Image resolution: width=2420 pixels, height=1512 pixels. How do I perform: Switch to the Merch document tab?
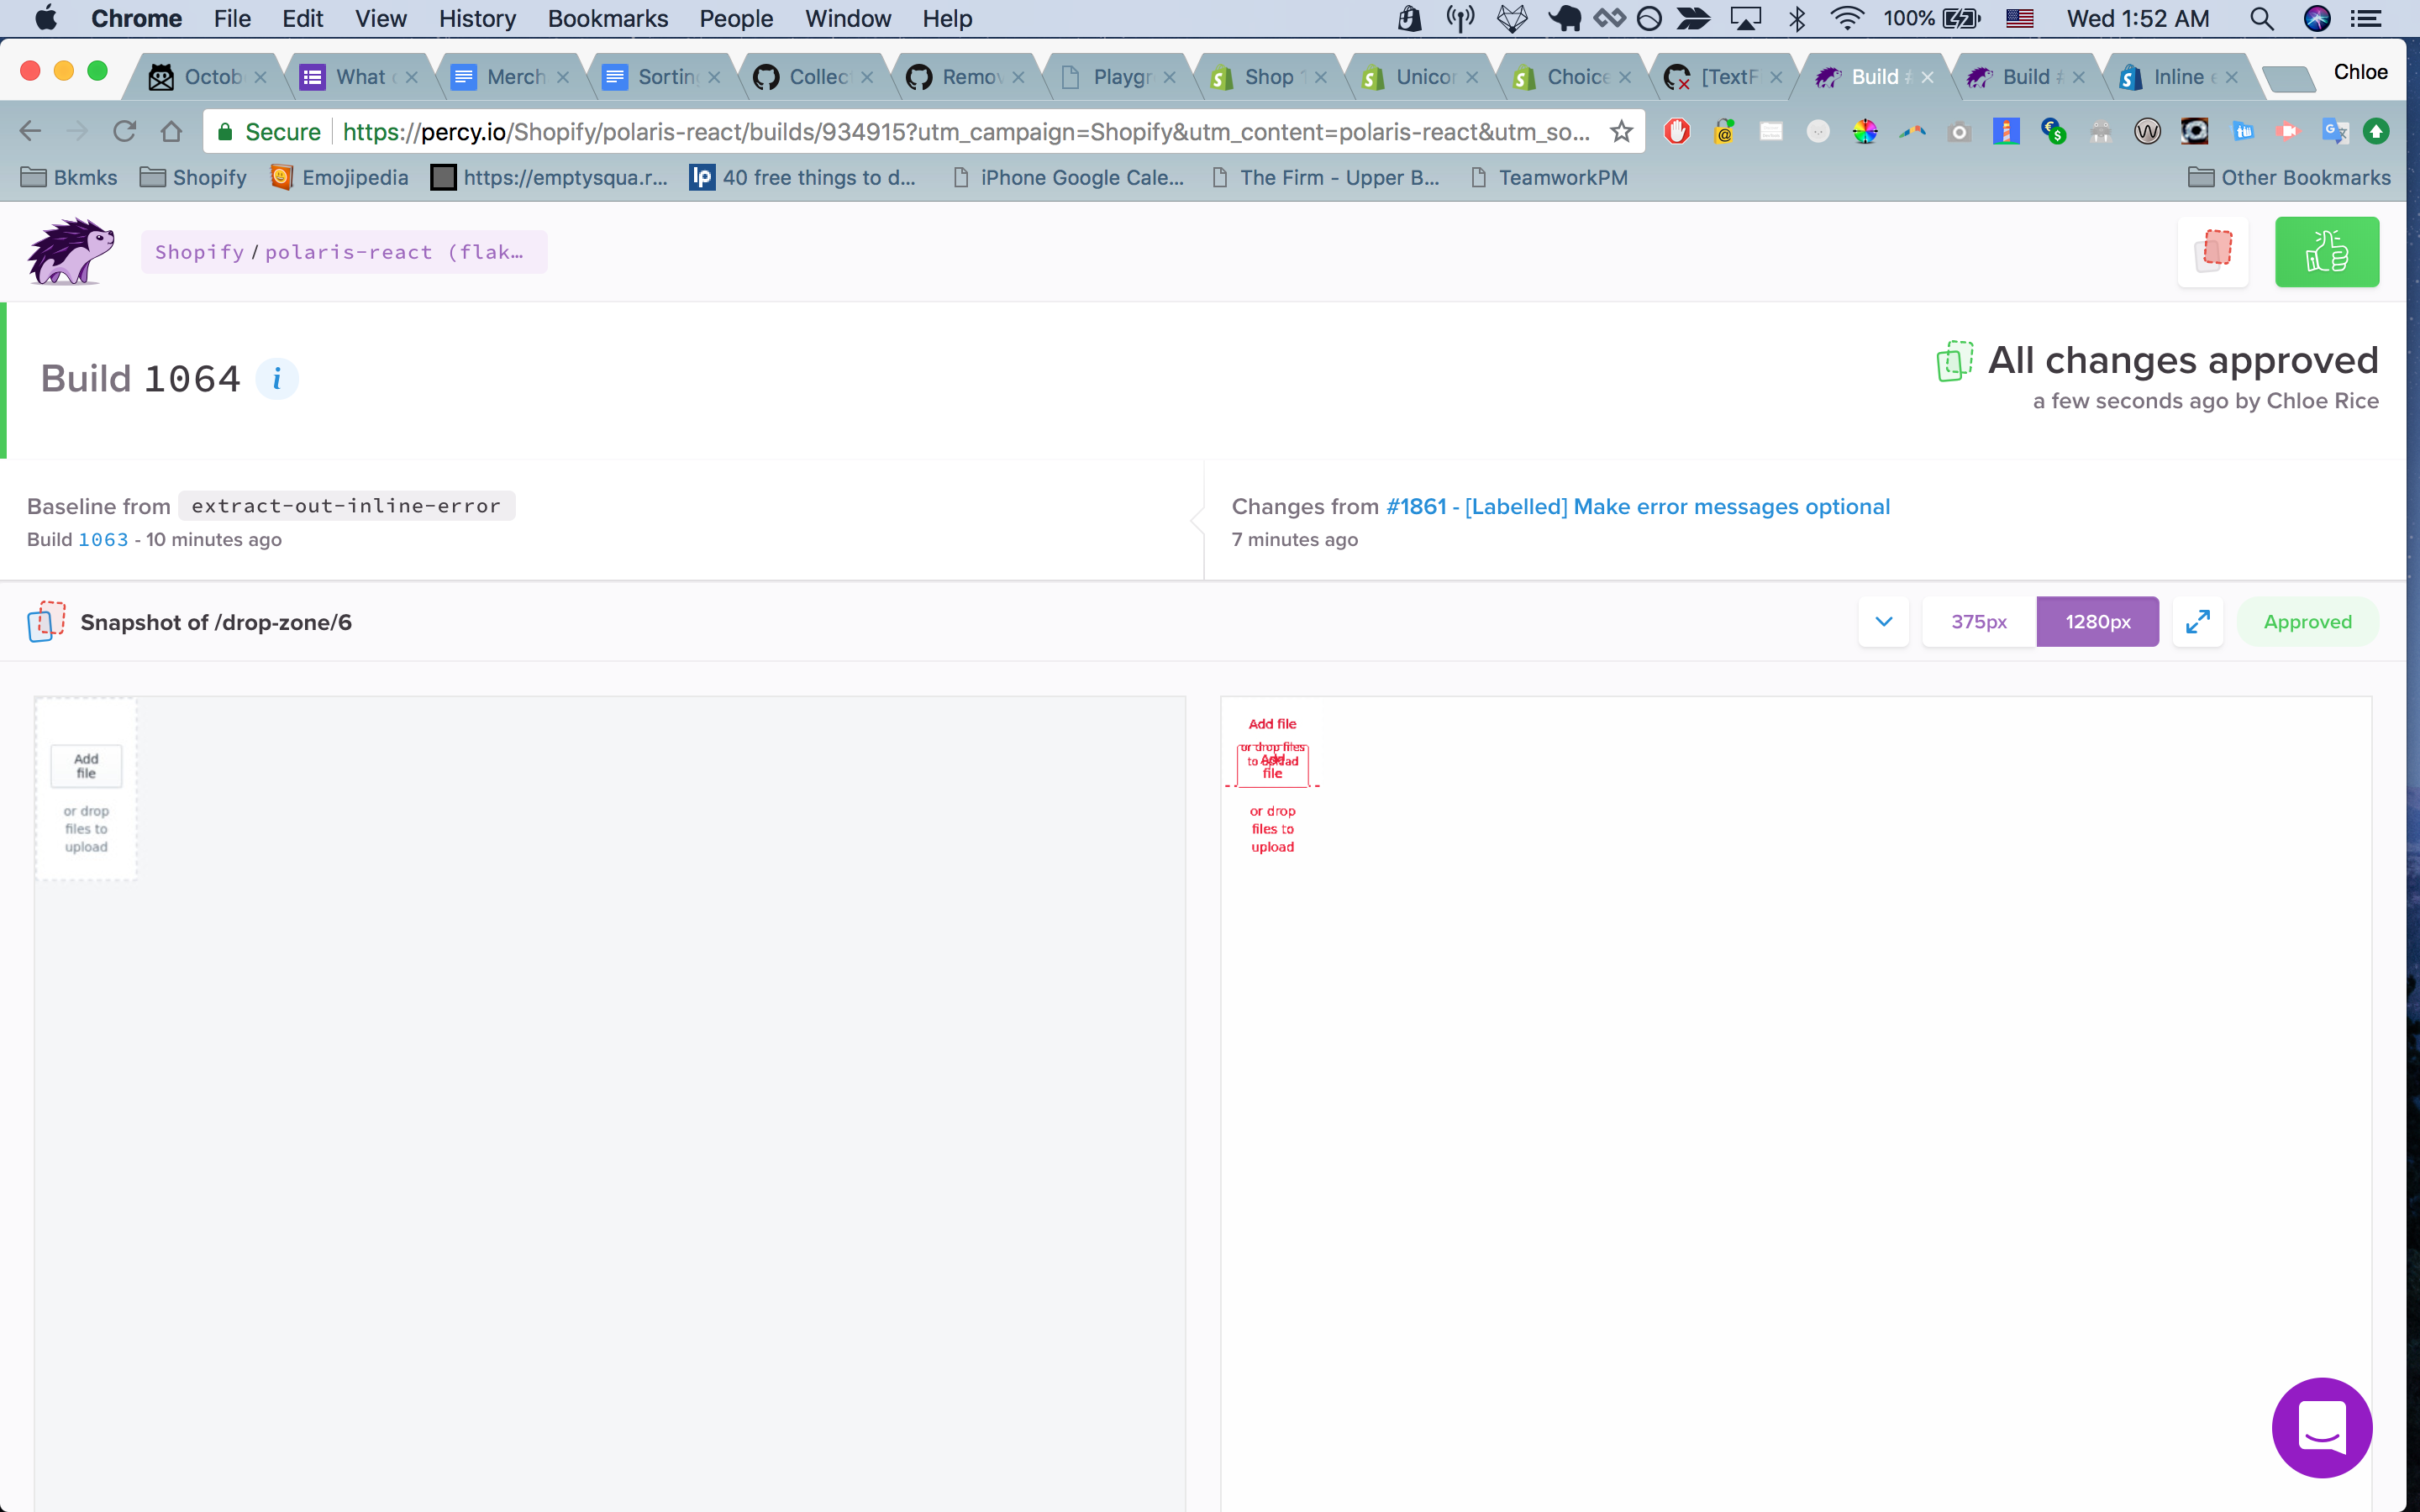pos(510,77)
